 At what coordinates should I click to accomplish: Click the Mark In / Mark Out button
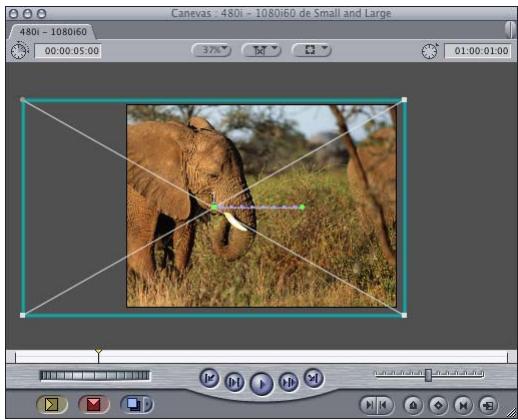[377, 405]
